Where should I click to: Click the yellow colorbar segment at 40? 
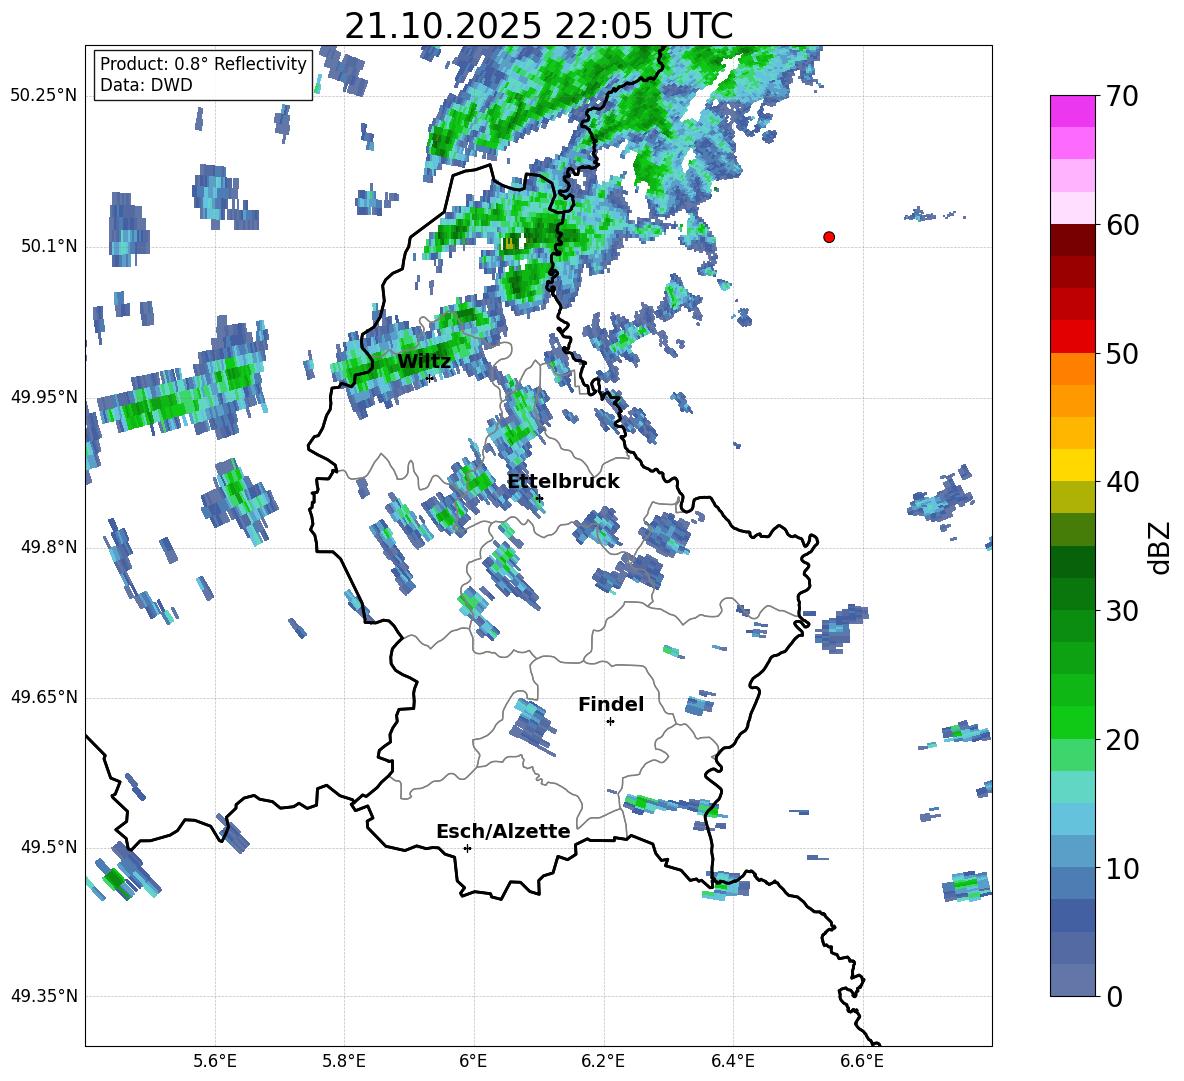coord(1073,465)
